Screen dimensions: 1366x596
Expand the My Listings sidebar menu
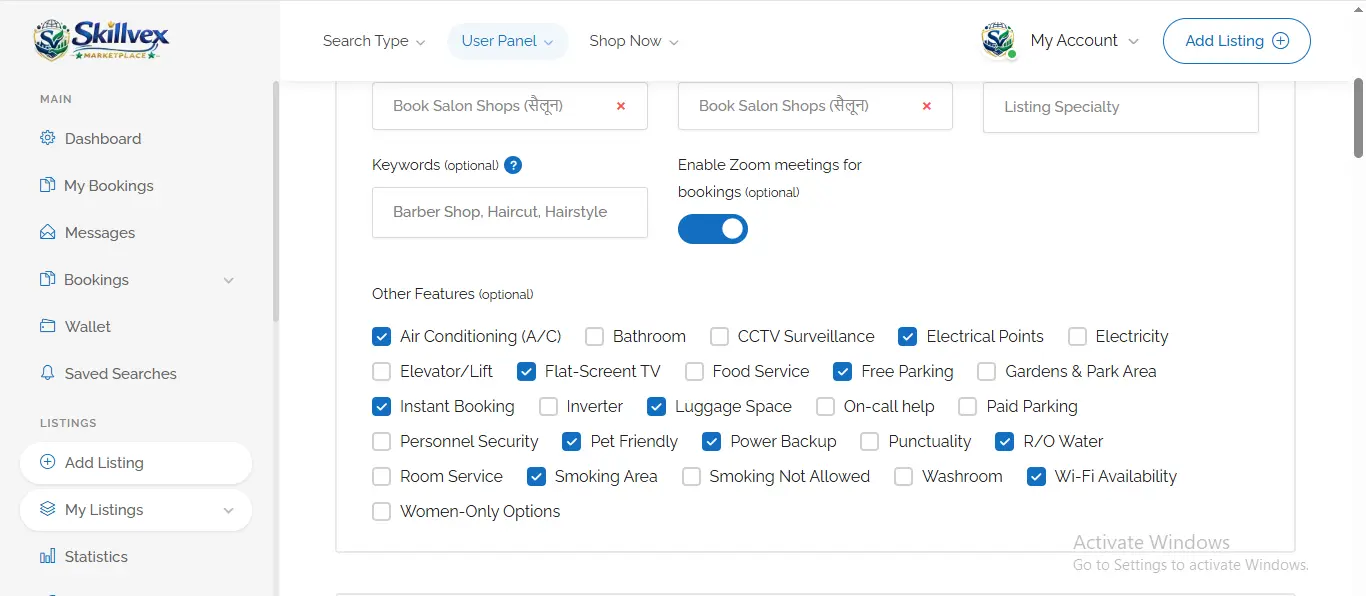tap(228, 510)
